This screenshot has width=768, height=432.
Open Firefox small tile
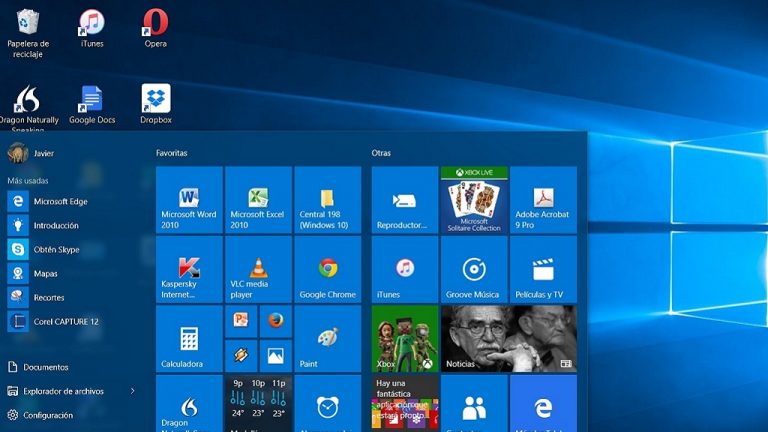(276, 321)
